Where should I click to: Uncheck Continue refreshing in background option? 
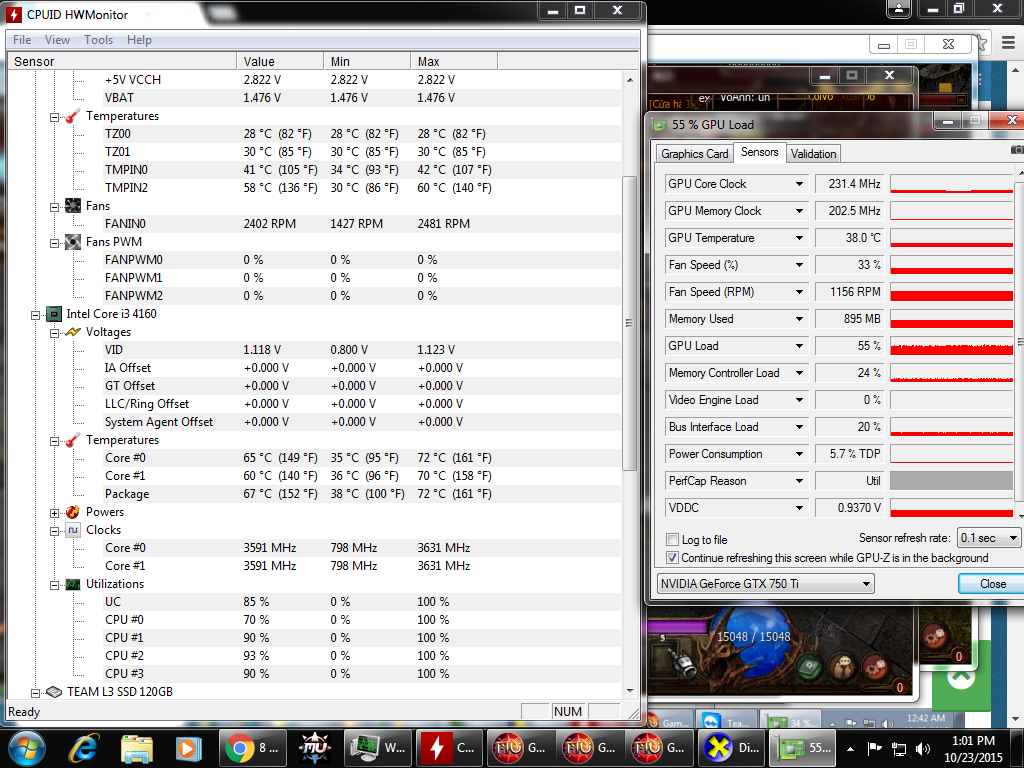coord(672,558)
